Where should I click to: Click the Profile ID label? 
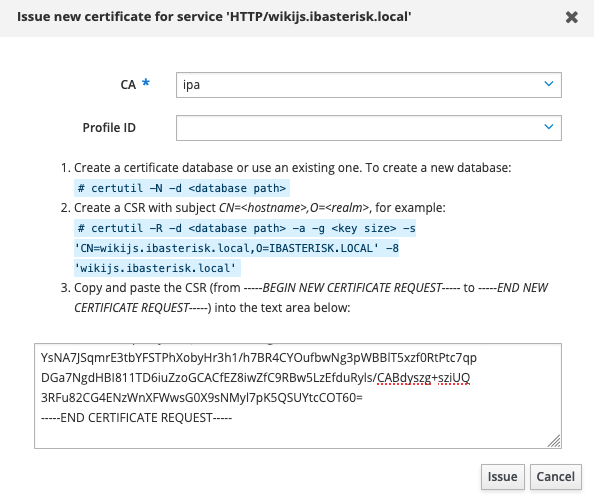[109, 128]
